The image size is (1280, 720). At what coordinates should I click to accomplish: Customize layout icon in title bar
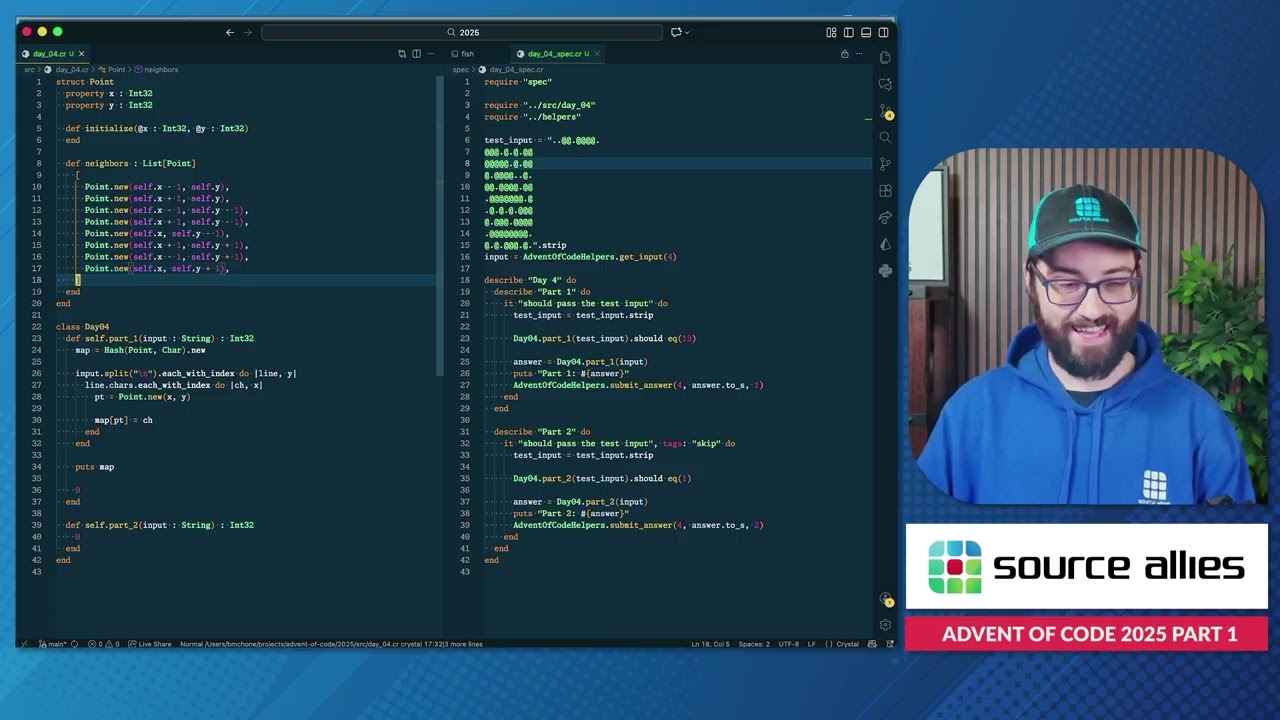831,32
